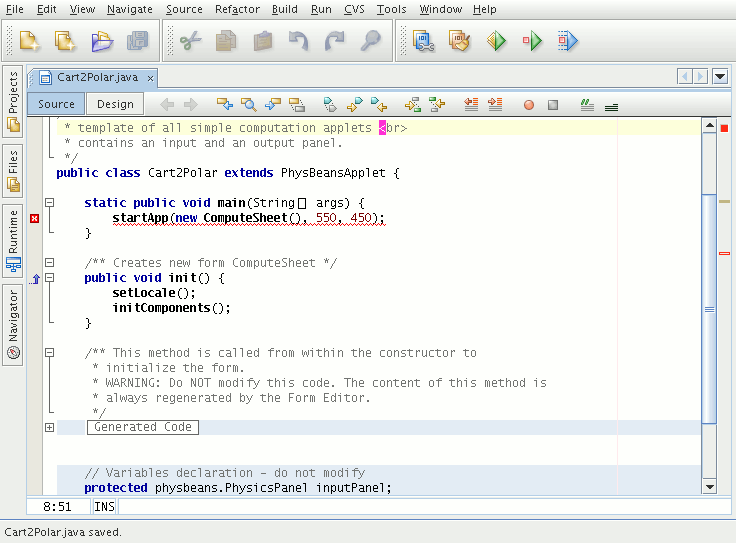Run the main project with green arrow
Image resolution: width=736 pixels, height=543 pixels.
pos(532,42)
